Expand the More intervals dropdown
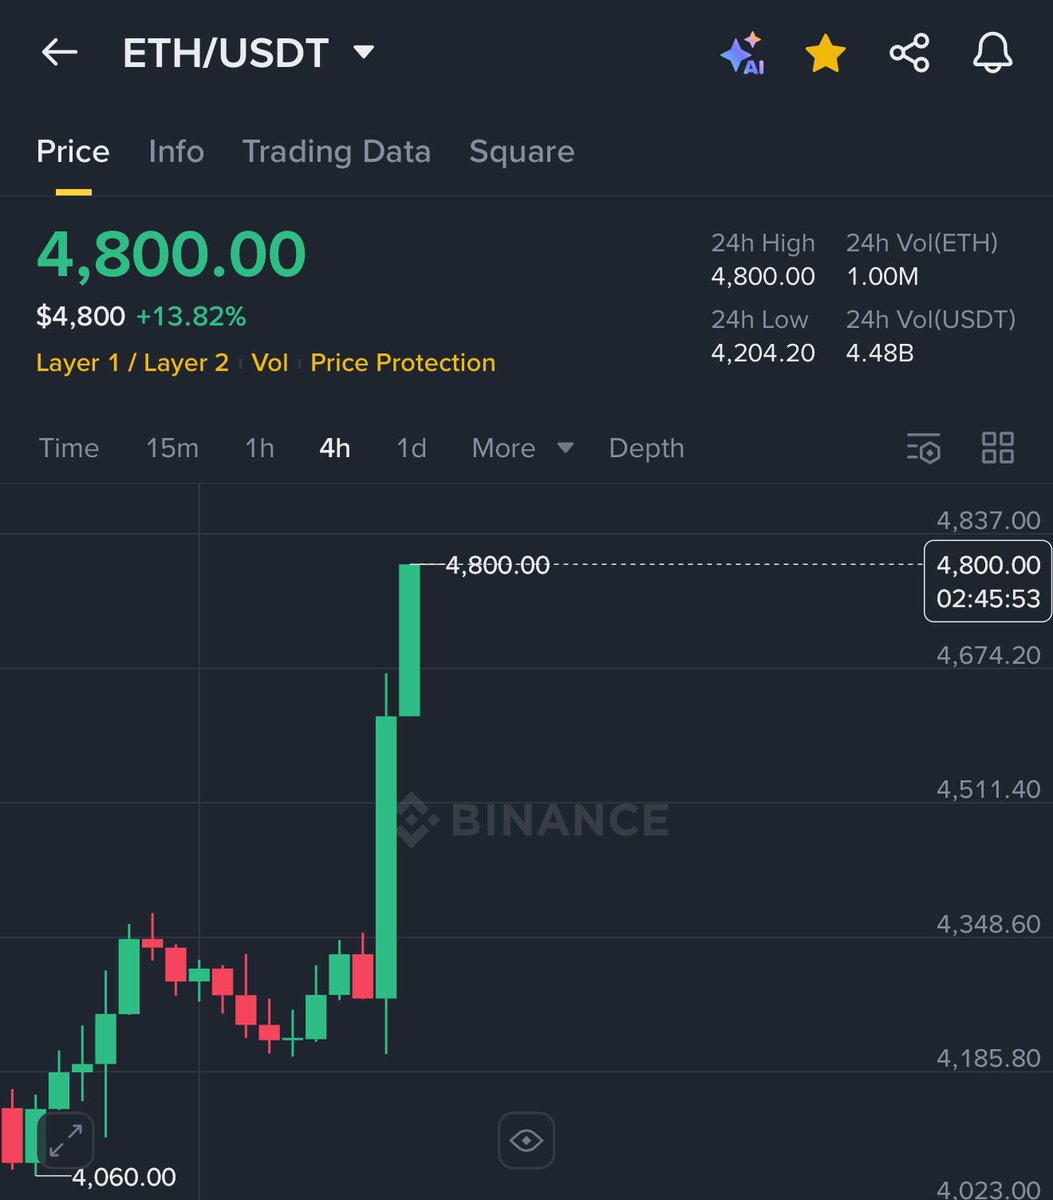The height and width of the screenshot is (1200, 1053). point(522,448)
